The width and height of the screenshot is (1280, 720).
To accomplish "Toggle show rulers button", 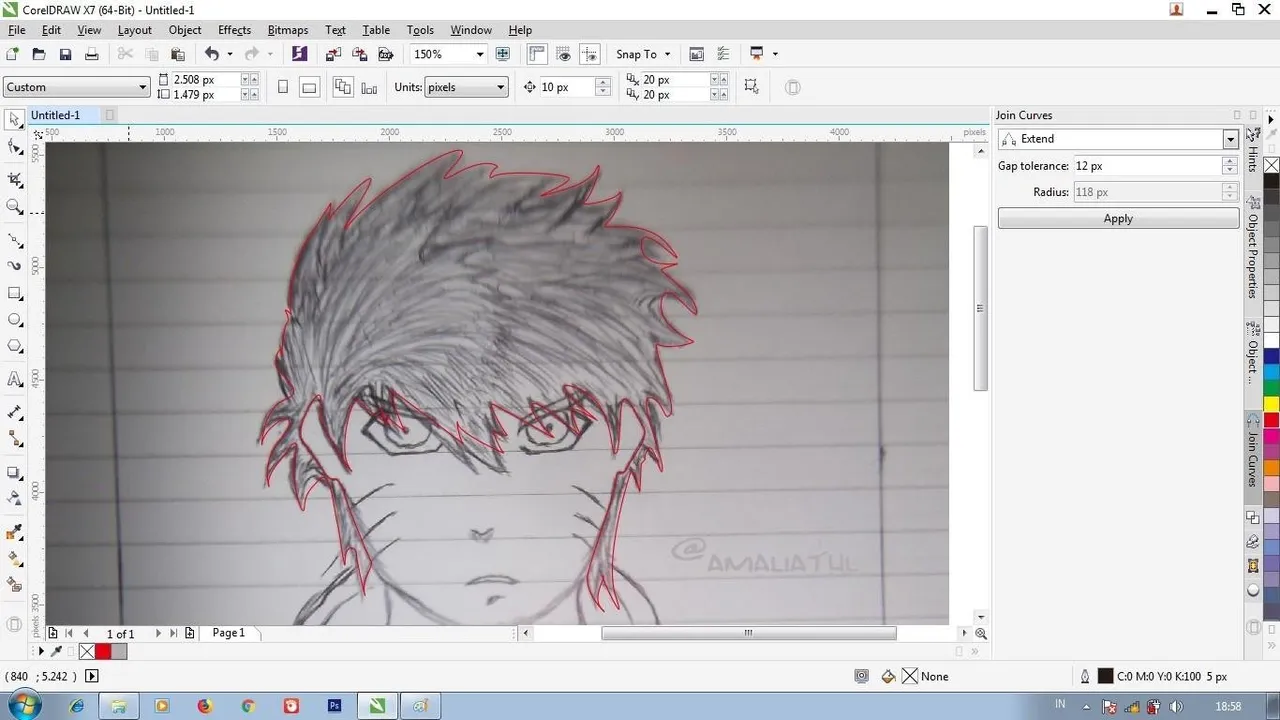I will (537, 54).
